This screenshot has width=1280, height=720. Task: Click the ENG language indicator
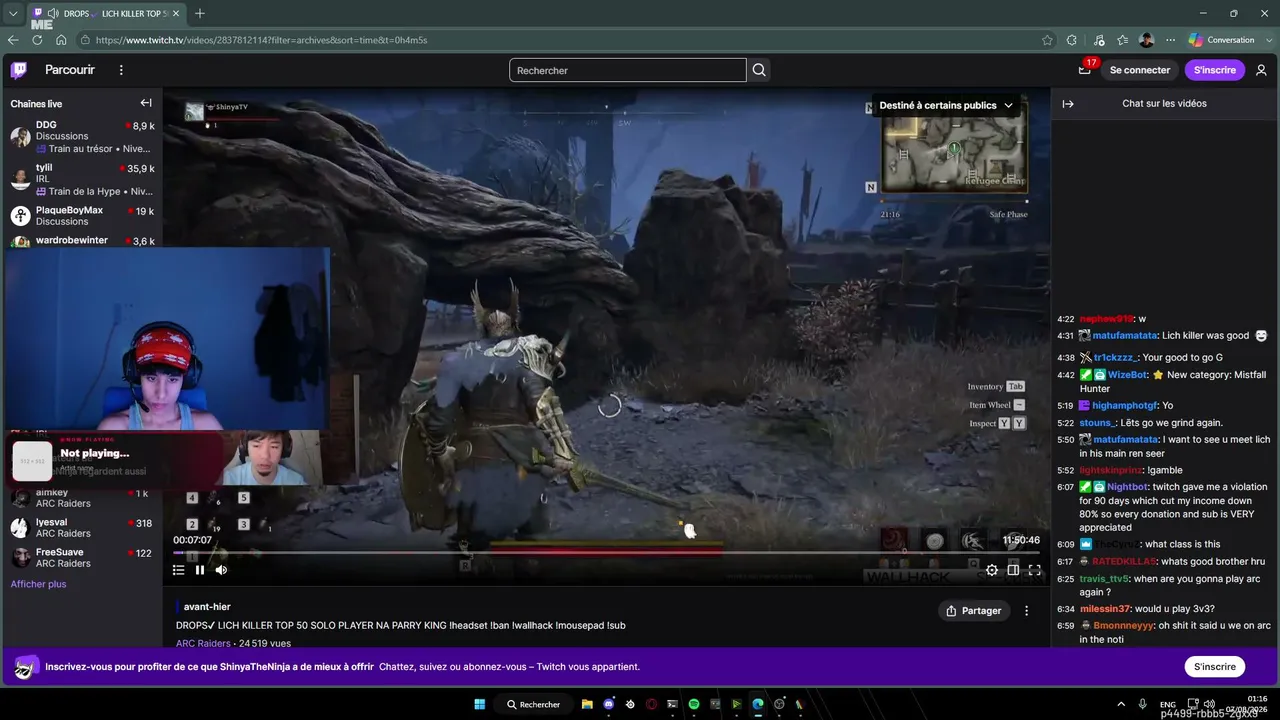click(1167, 704)
